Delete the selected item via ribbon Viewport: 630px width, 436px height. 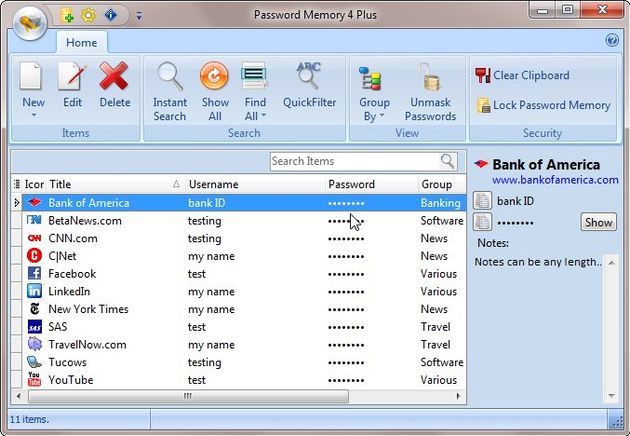tap(114, 77)
